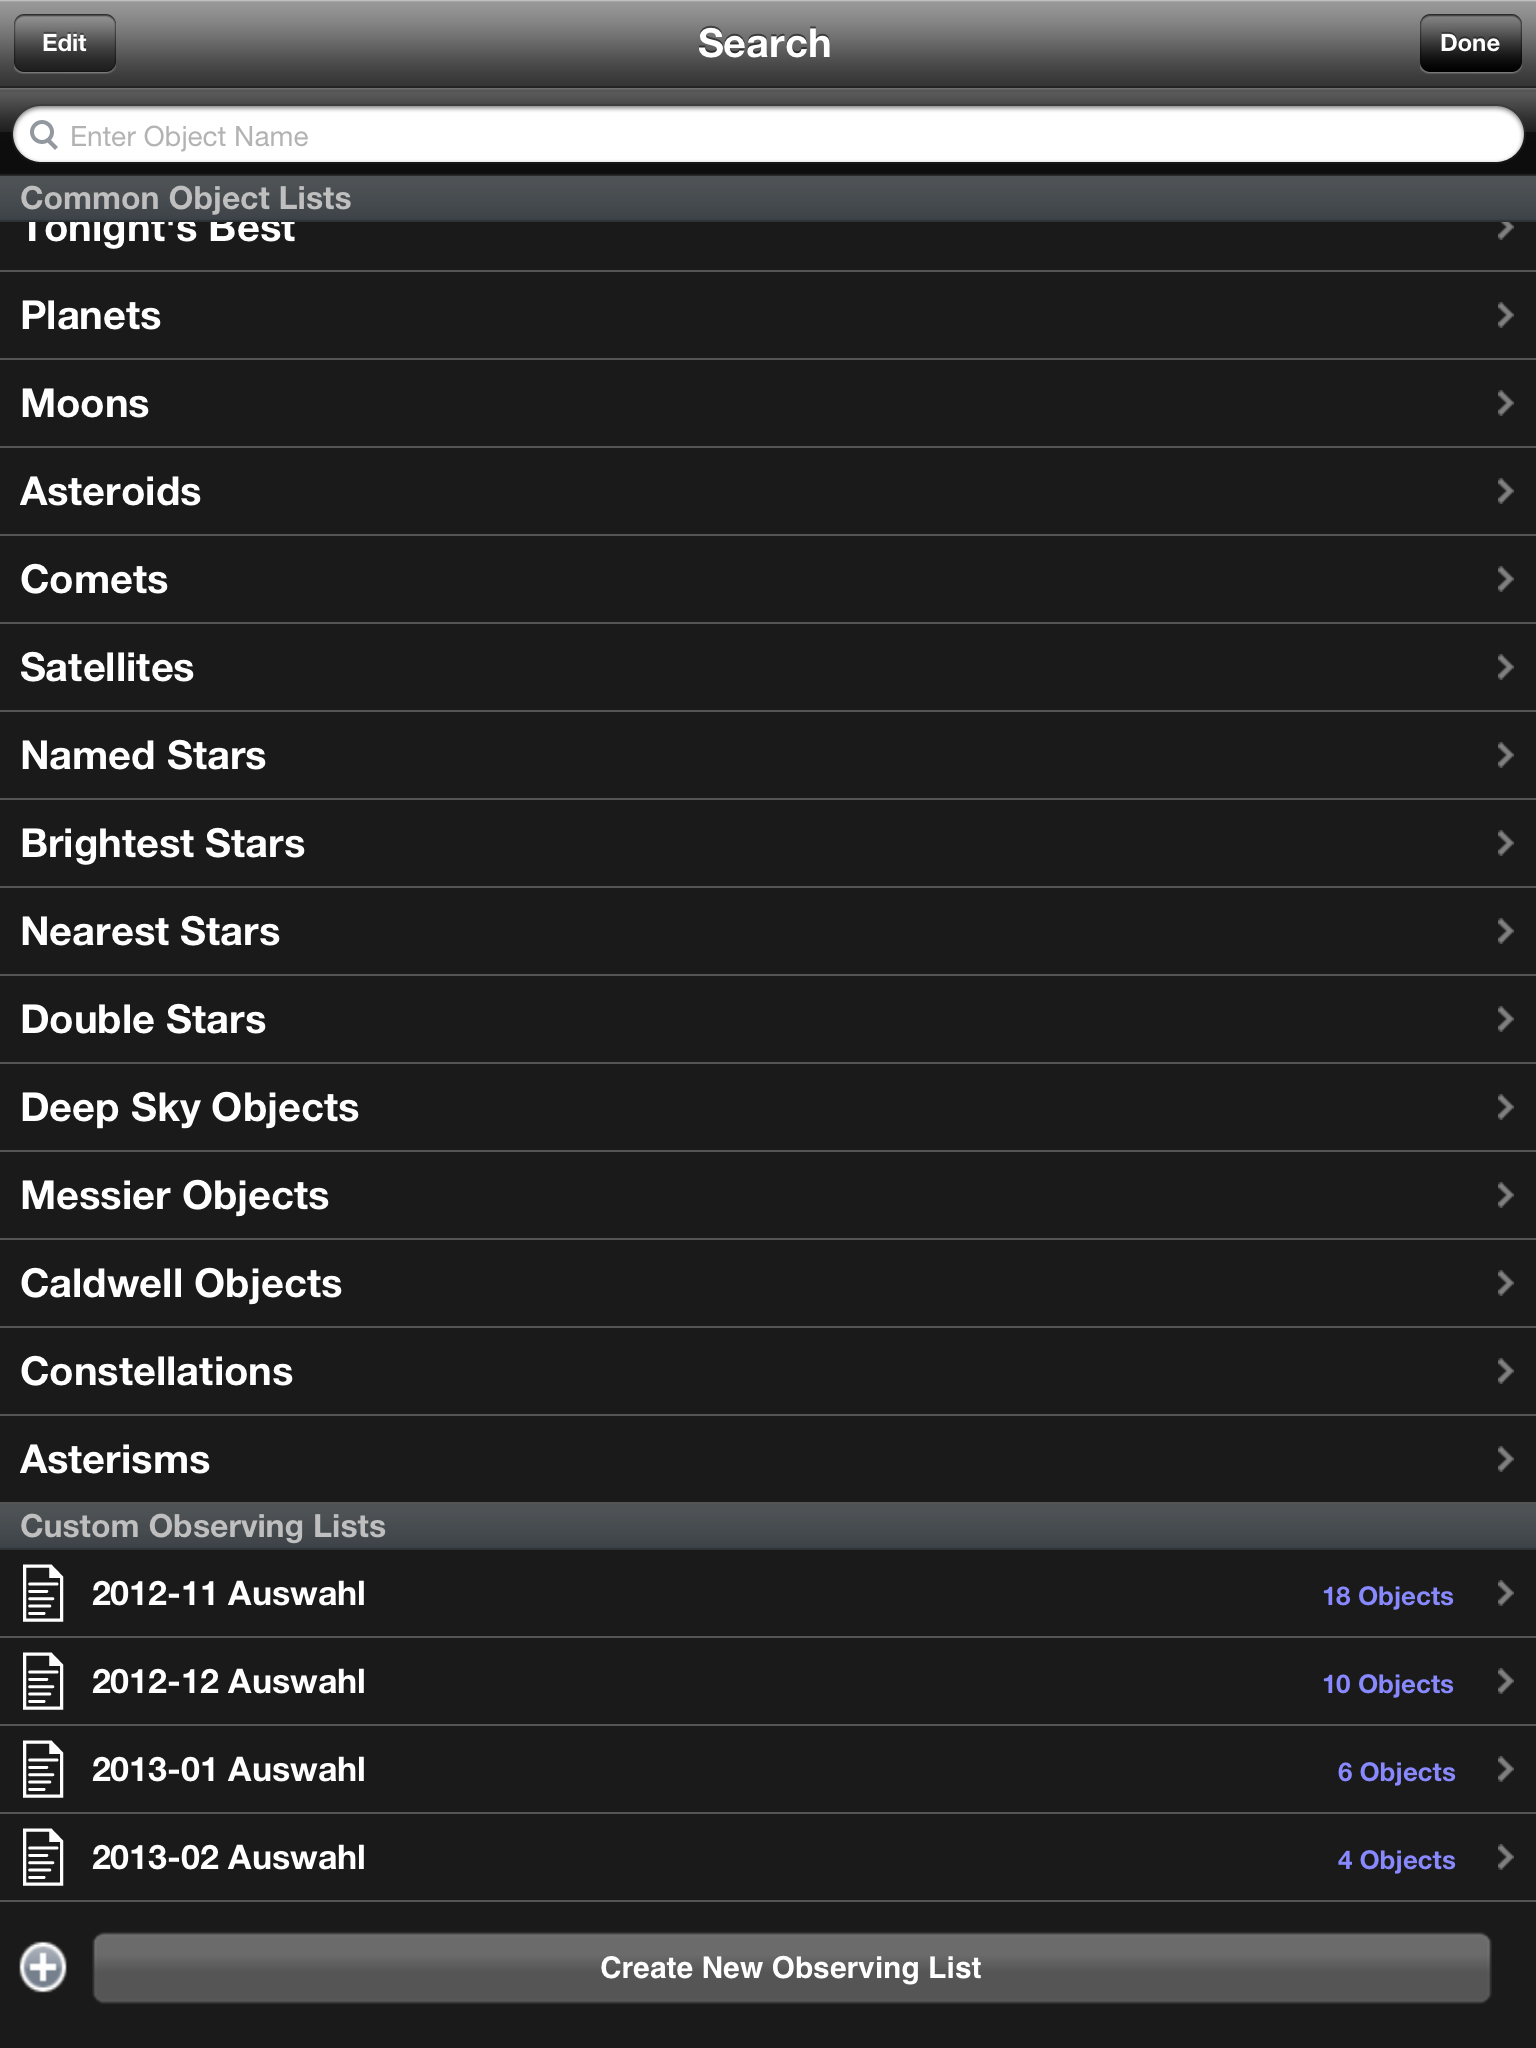This screenshot has width=1536, height=2048.
Task: Expand the Asterisms chevron arrow
Action: click(x=1504, y=1459)
